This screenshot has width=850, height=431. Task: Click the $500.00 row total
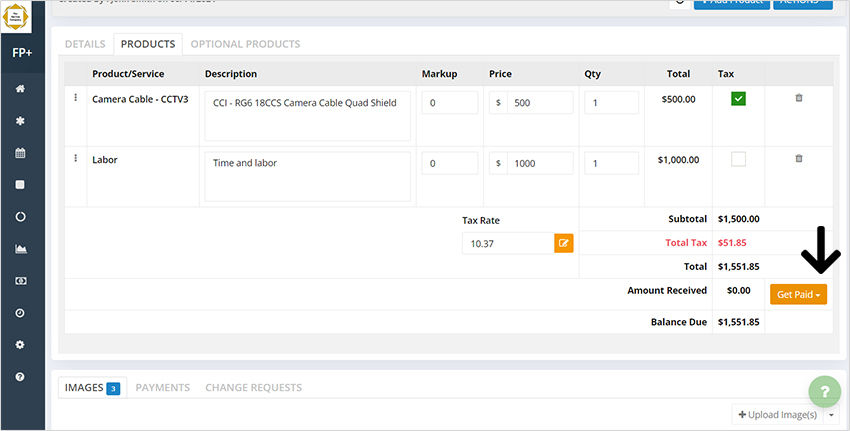coord(678,99)
